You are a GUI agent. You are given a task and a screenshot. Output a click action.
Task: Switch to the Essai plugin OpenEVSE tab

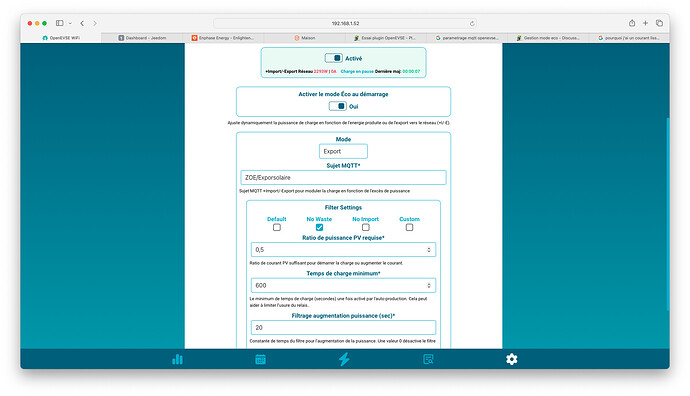click(x=385, y=38)
